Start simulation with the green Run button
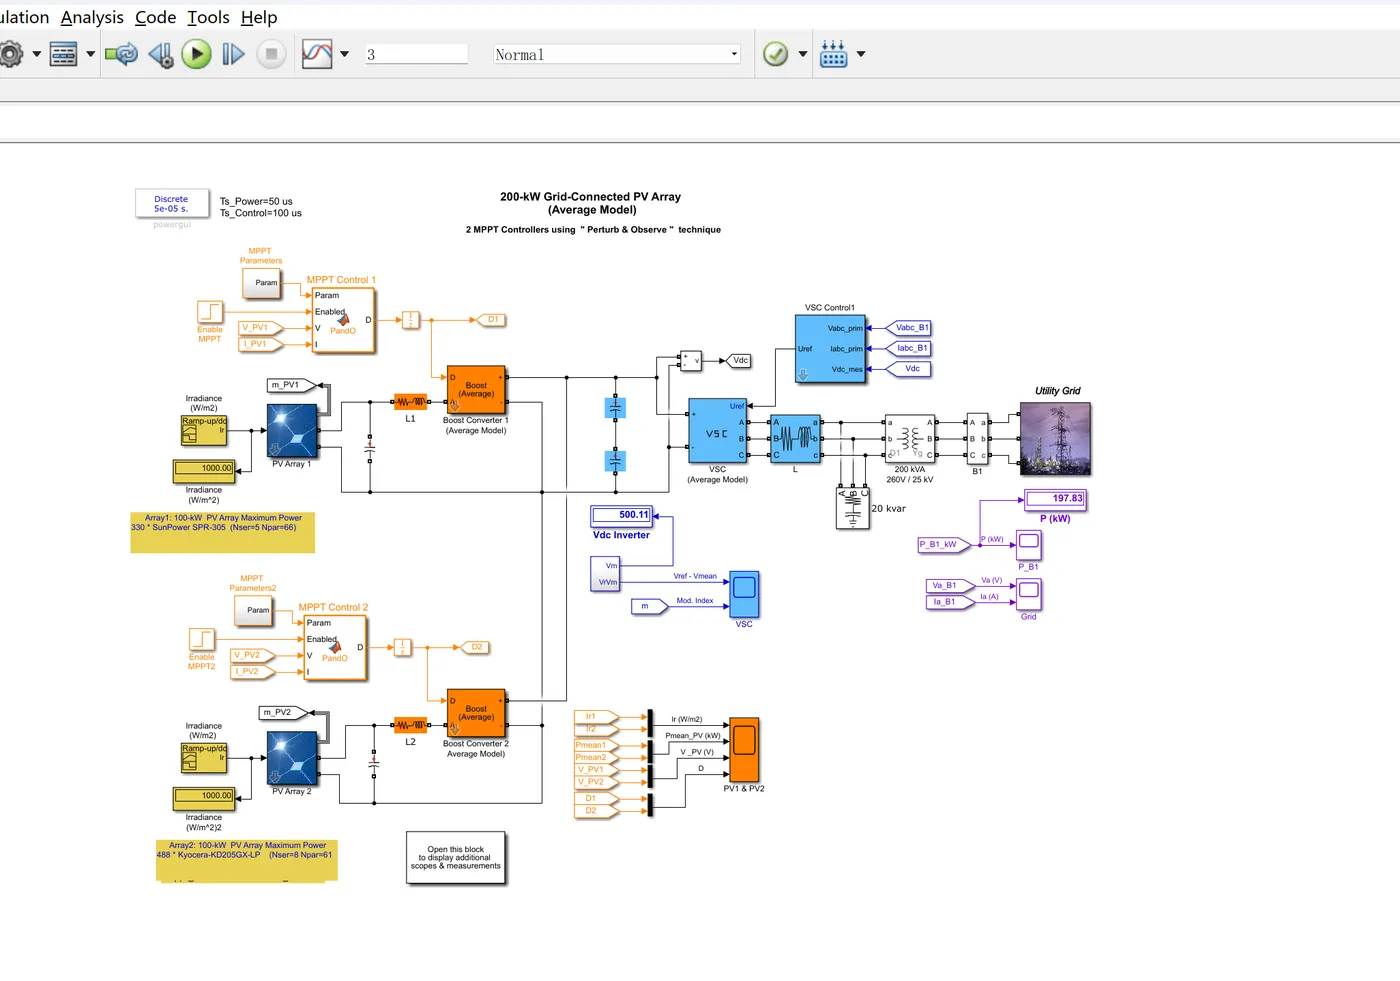This screenshot has width=1400, height=981. coord(196,54)
